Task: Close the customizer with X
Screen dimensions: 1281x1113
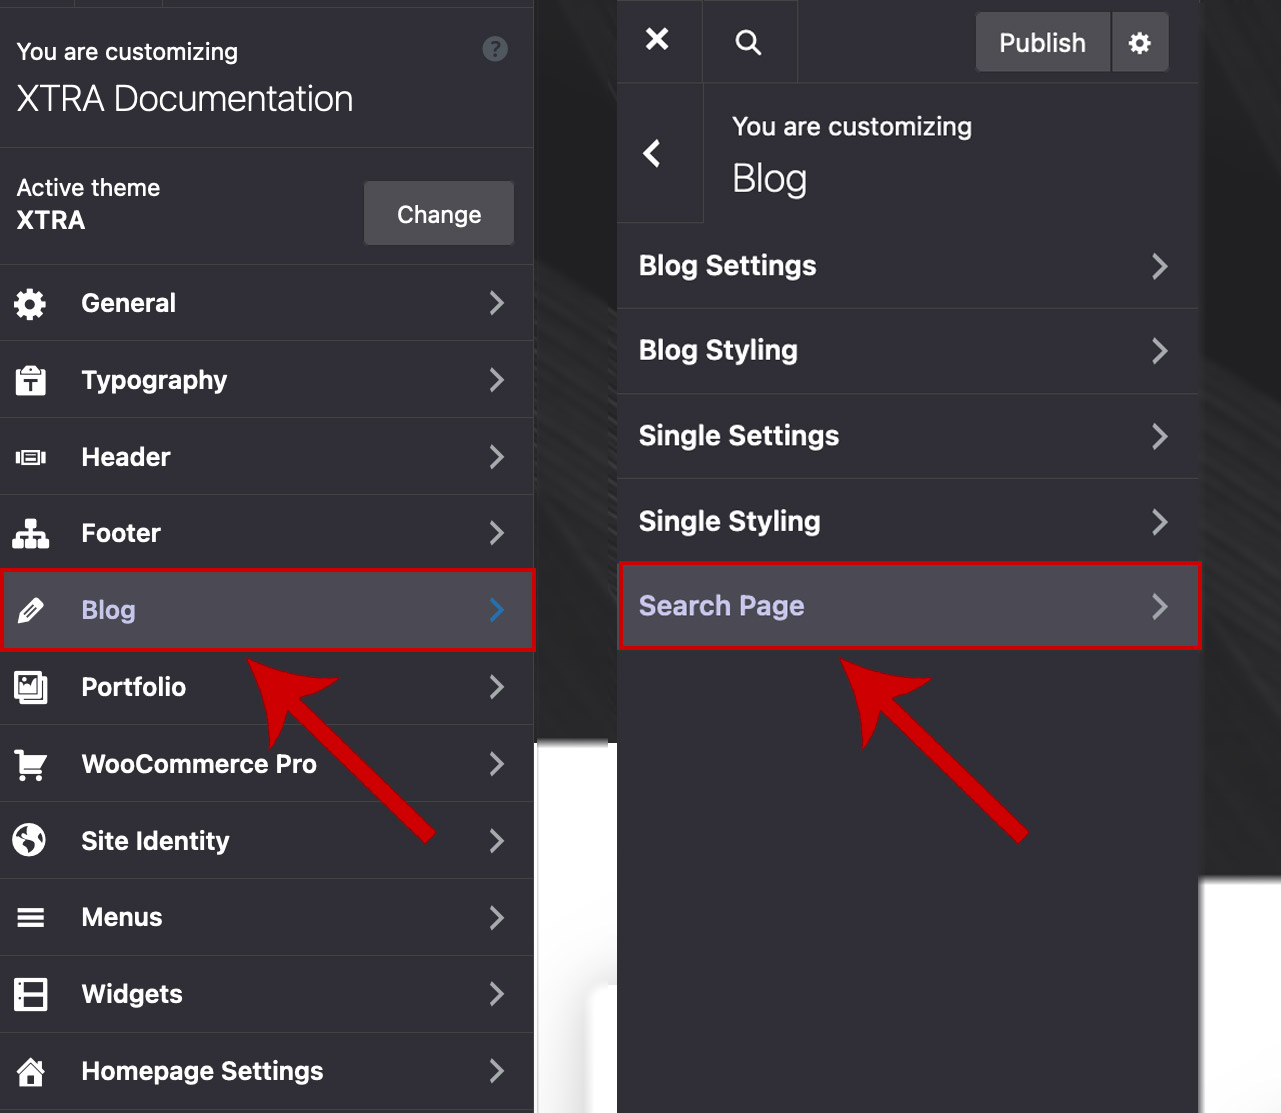Action: point(657,39)
